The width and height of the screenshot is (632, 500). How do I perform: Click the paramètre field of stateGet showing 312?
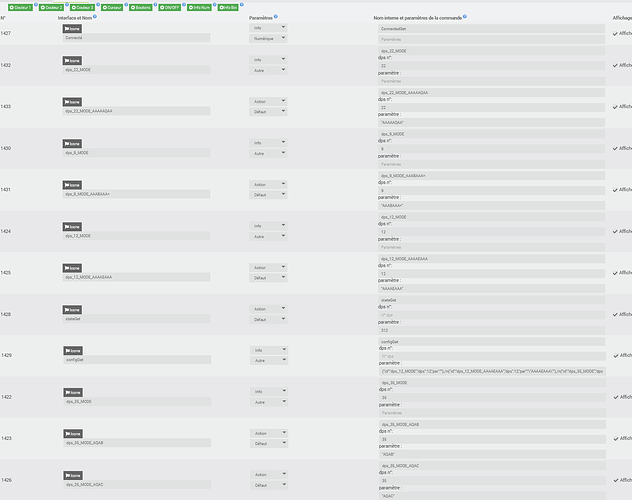(491, 330)
